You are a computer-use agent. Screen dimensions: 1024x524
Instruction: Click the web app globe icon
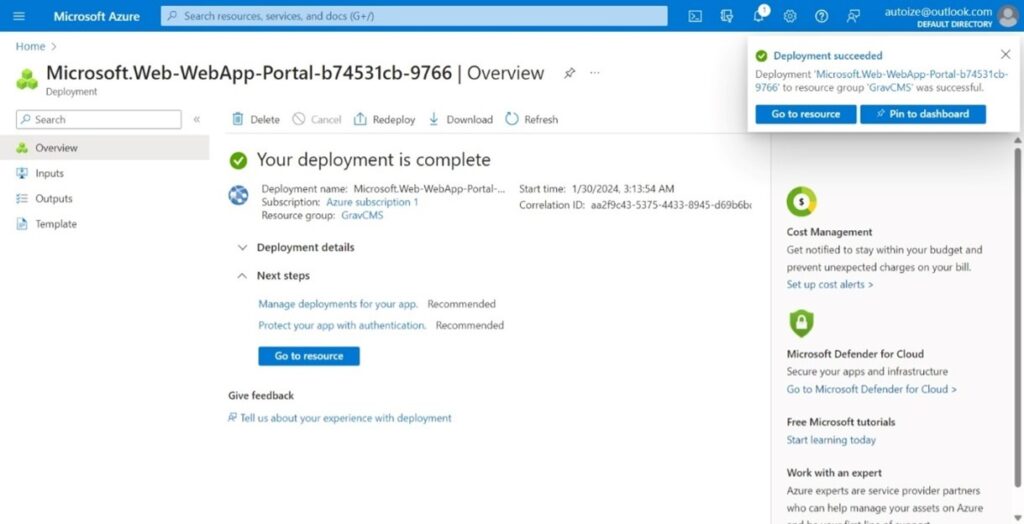tap(238, 195)
